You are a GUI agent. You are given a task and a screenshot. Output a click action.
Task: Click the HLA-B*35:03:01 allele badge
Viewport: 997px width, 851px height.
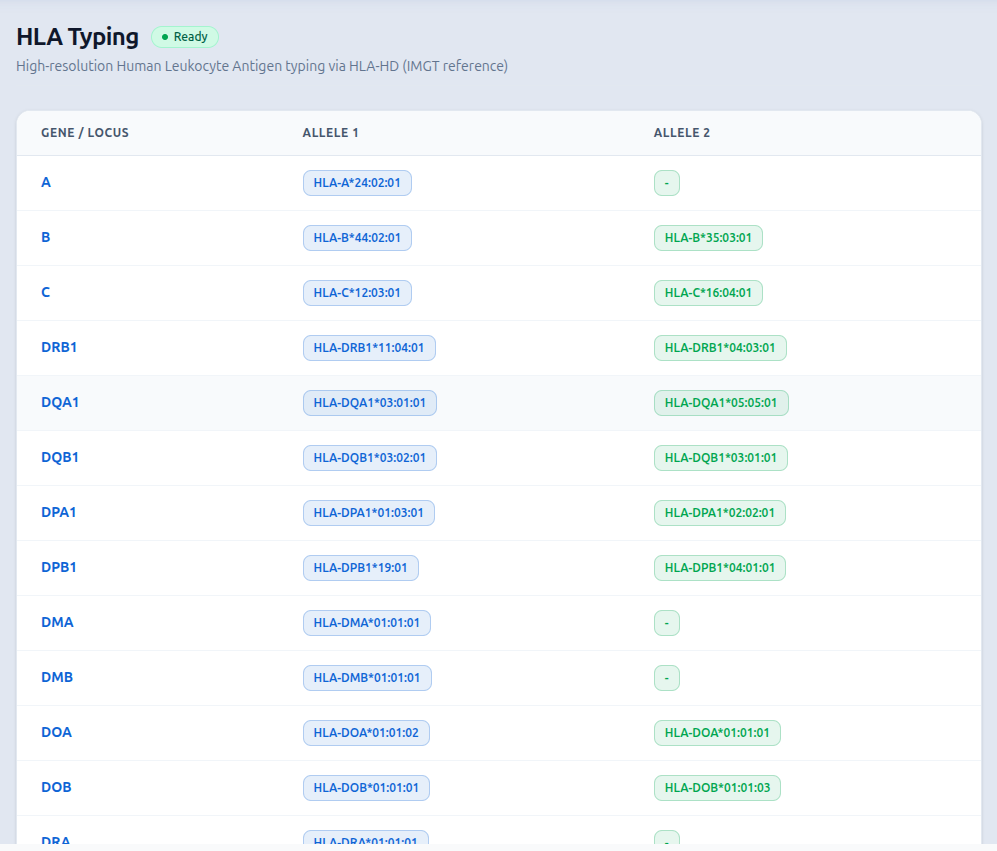tap(708, 238)
